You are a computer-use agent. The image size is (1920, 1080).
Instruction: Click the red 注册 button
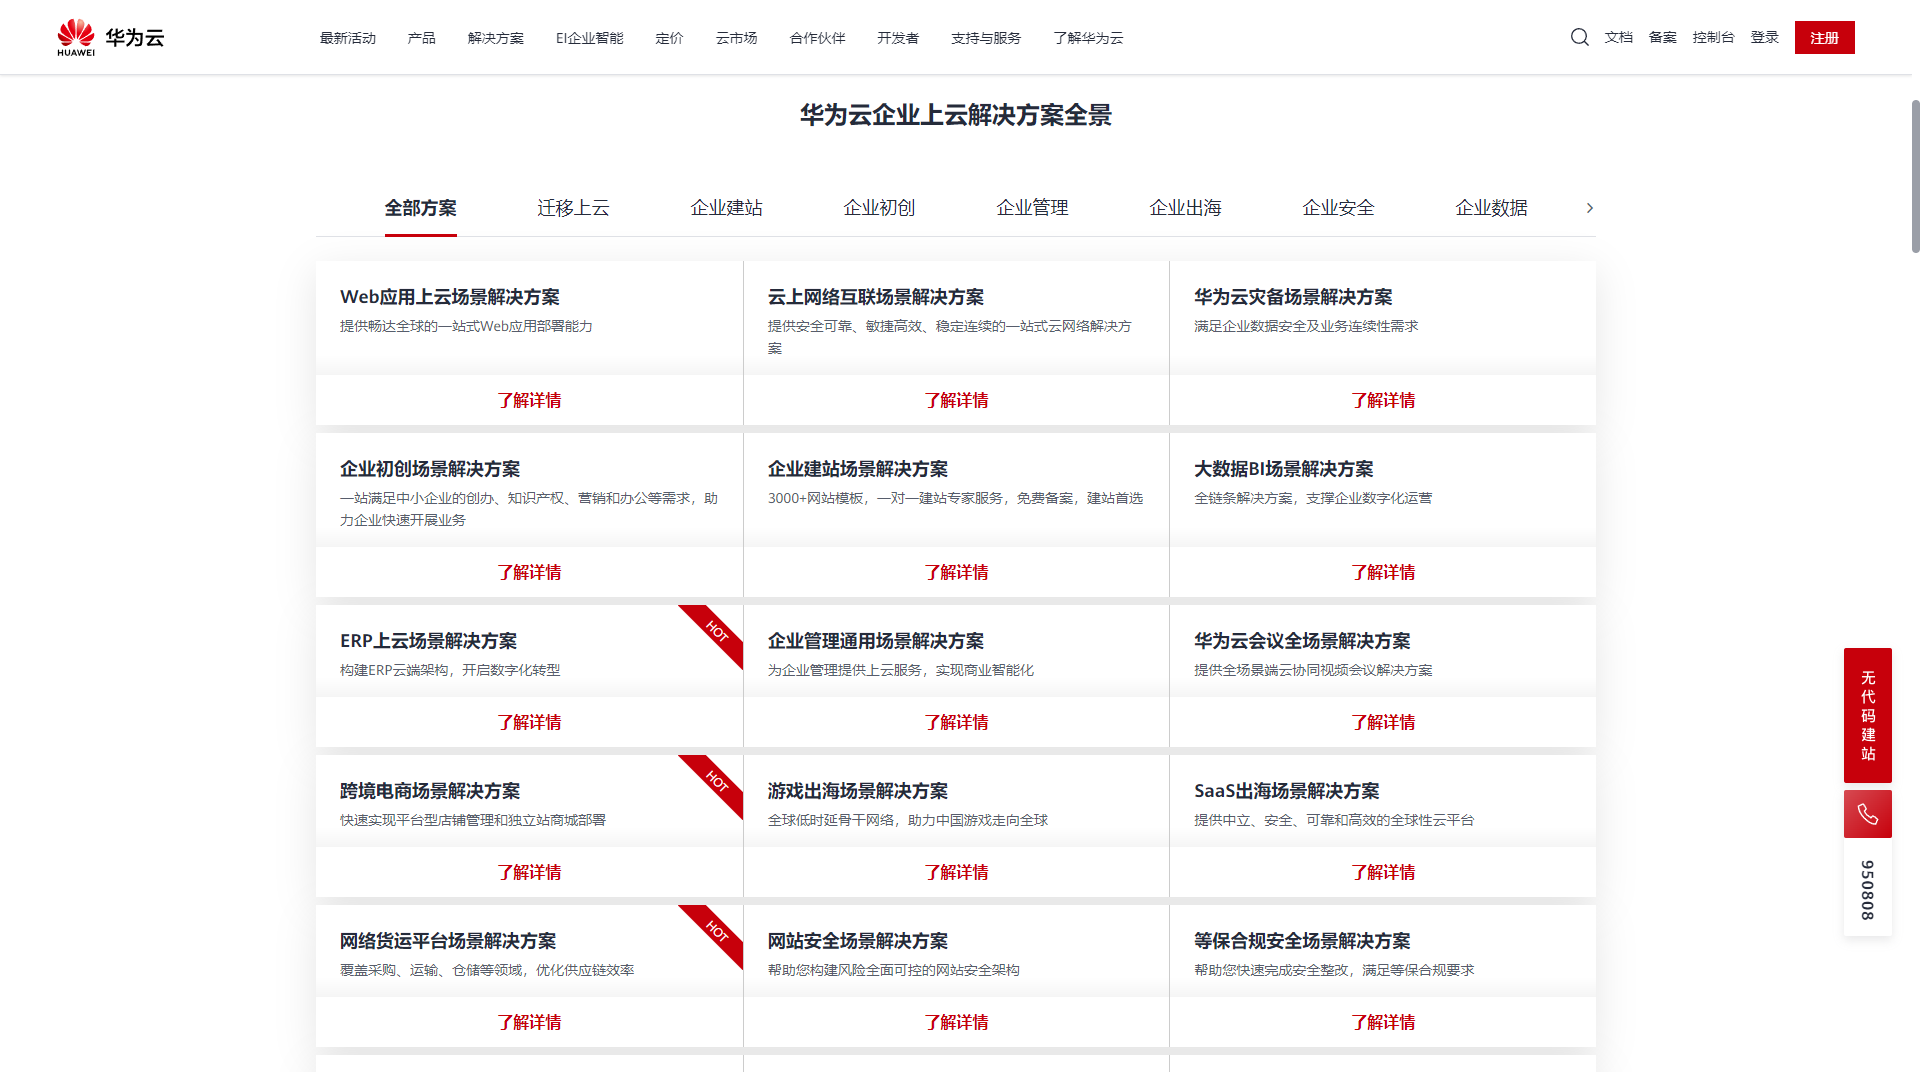tap(1824, 38)
